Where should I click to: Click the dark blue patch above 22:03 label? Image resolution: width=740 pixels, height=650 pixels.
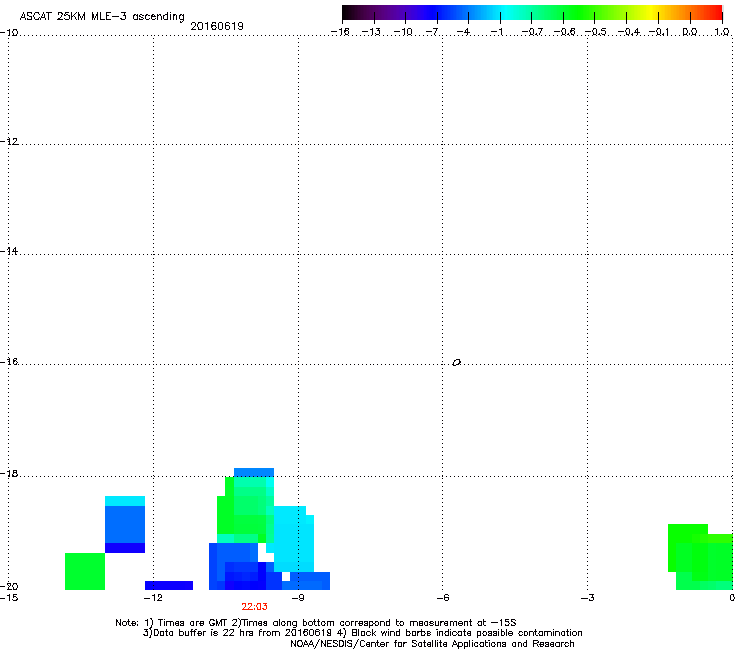pos(245,576)
